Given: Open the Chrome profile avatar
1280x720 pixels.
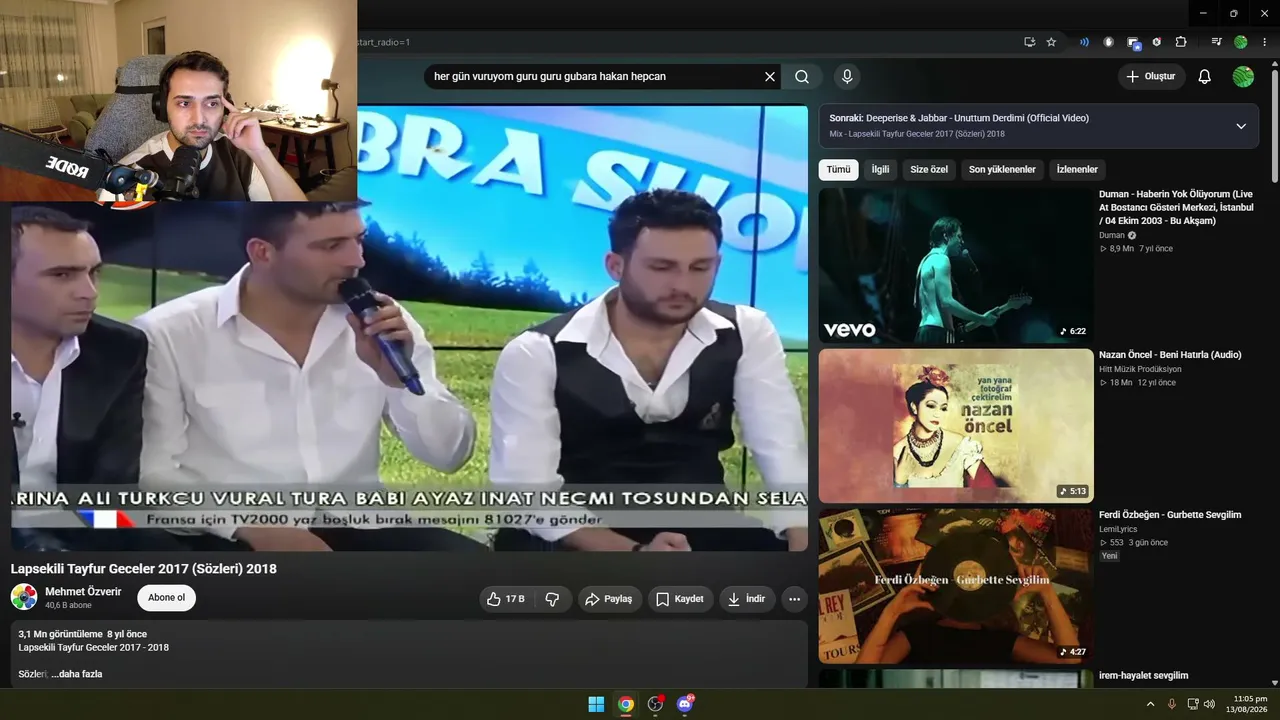Looking at the screenshot, I should 1241,42.
